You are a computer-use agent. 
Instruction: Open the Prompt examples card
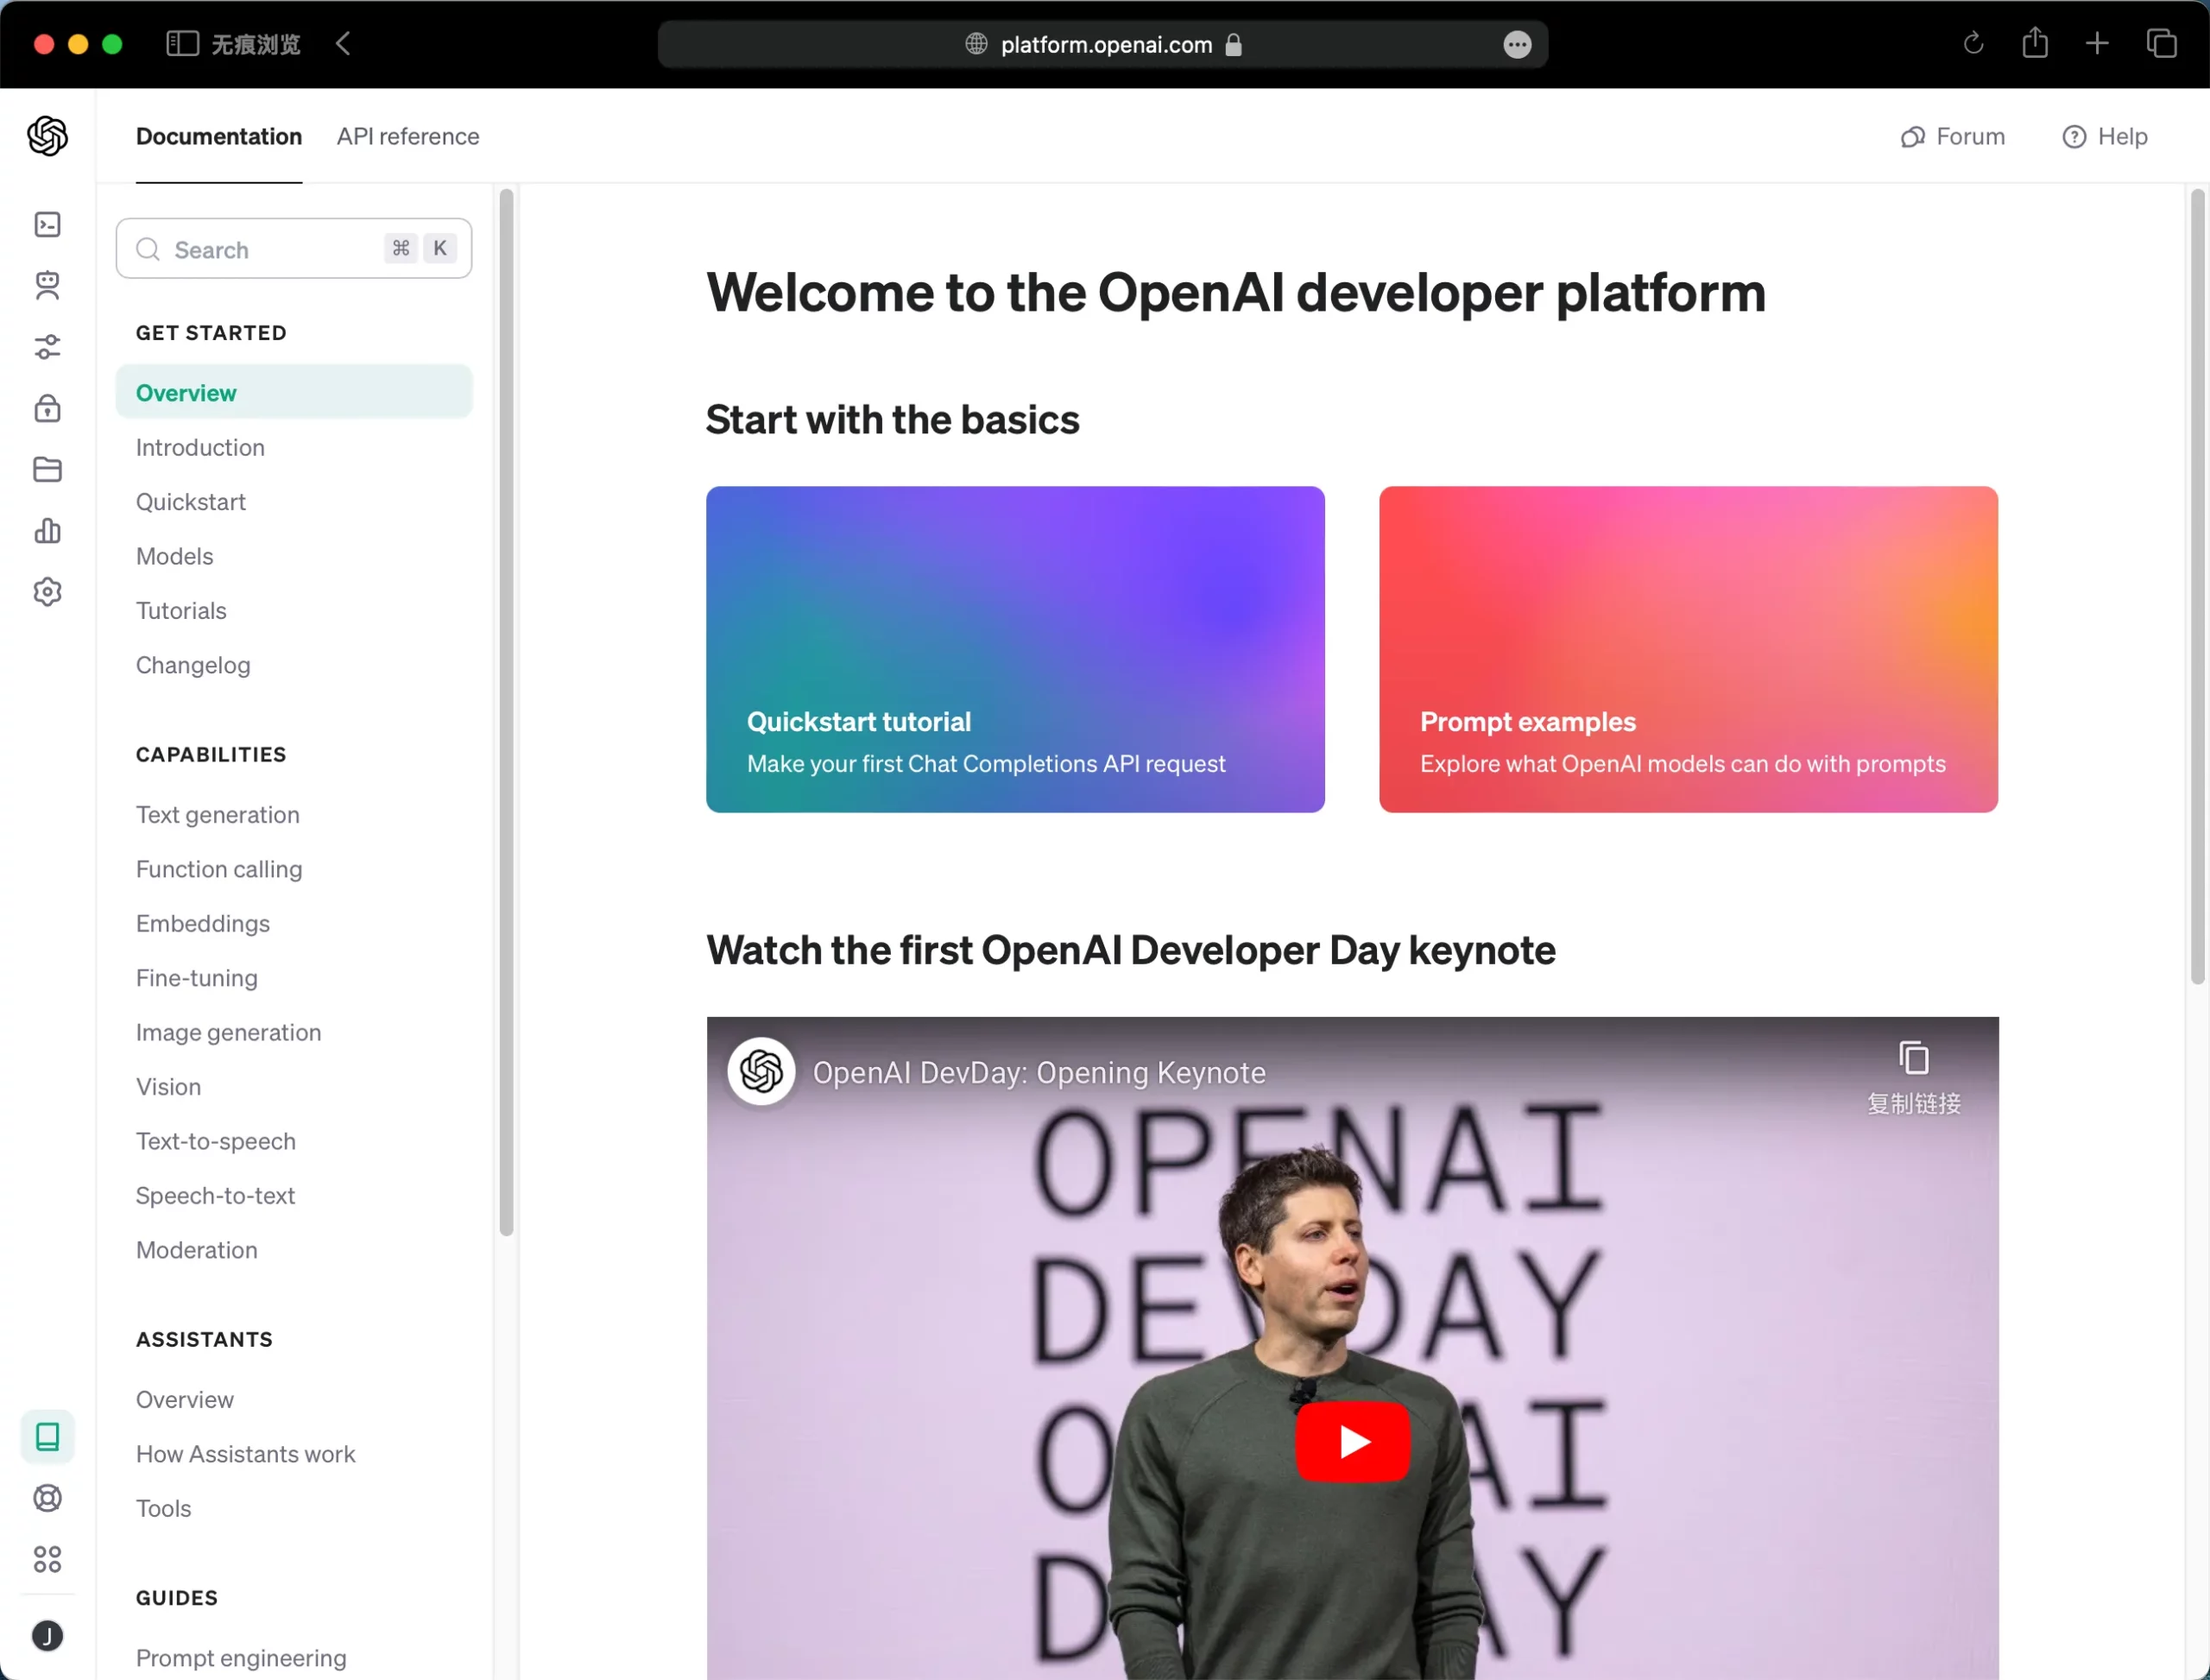coord(1688,649)
